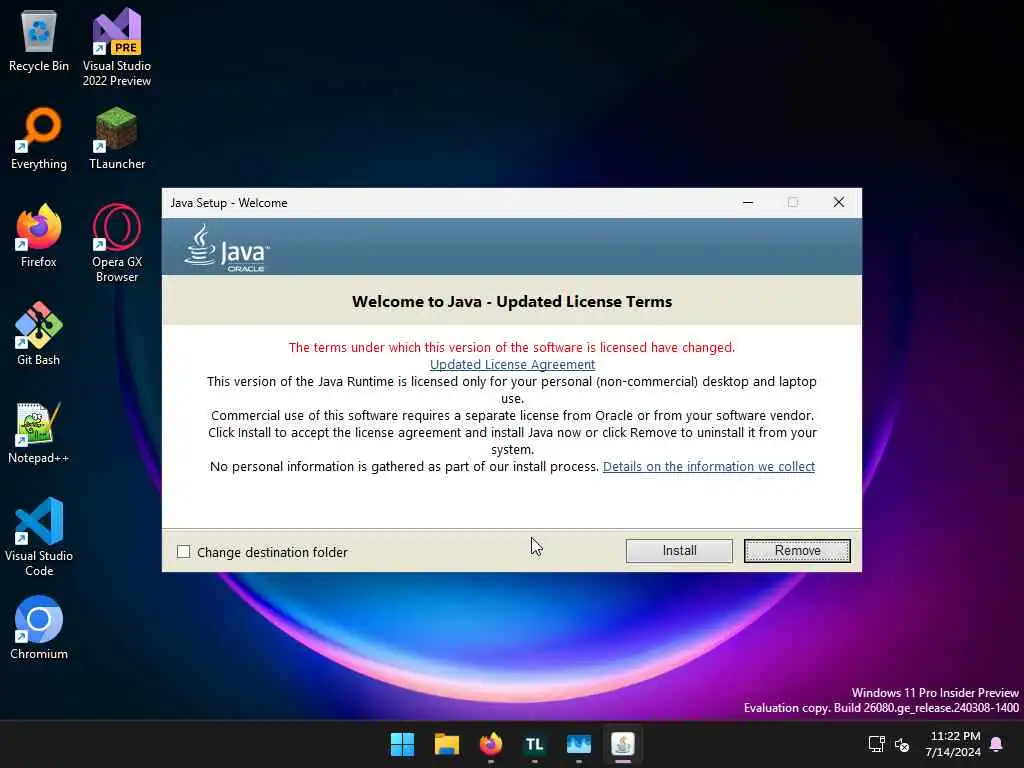
Task: Open the Windows Start menu
Action: (x=402, y=744)
